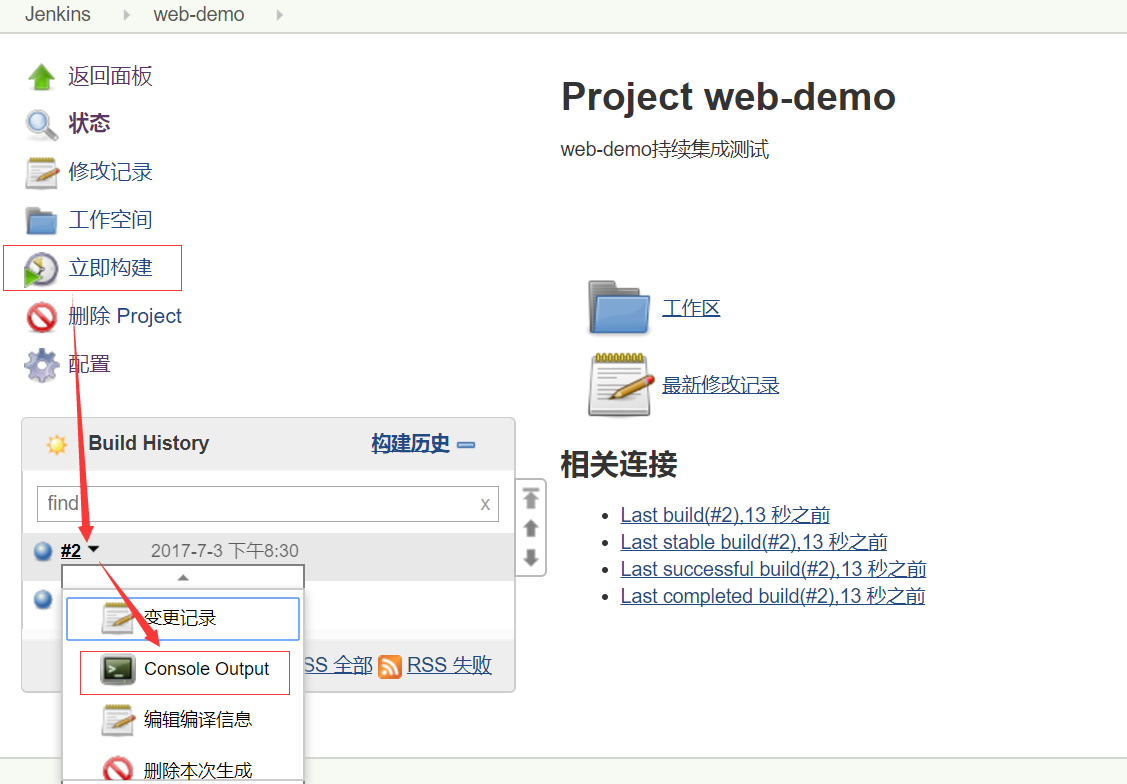Open the 配置 gear icon
Viewport: 1127px width, 784px height.
coord(40,363)
